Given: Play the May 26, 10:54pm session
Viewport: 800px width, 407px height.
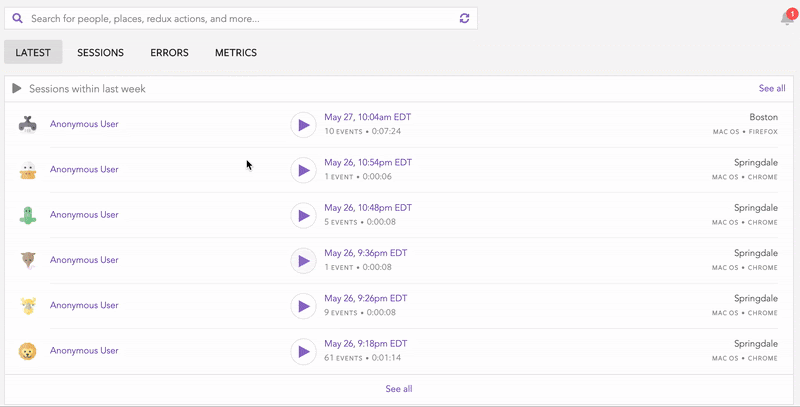Looking at the screenshot, I should 303,170.
